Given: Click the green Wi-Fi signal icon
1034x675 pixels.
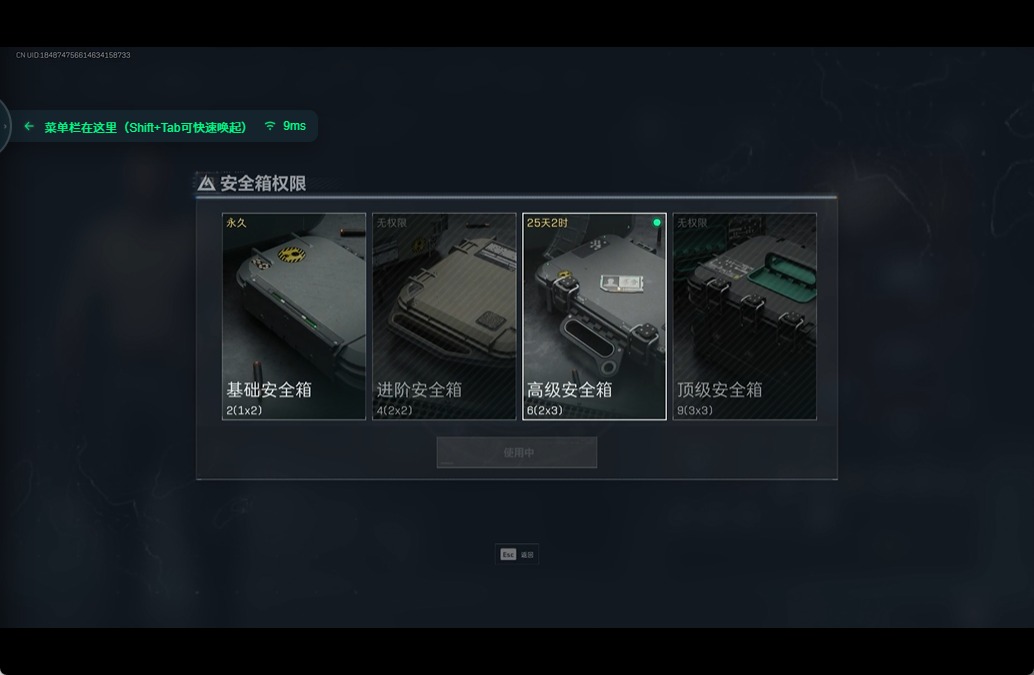Looking at the screenshot, I should (270, 125).
